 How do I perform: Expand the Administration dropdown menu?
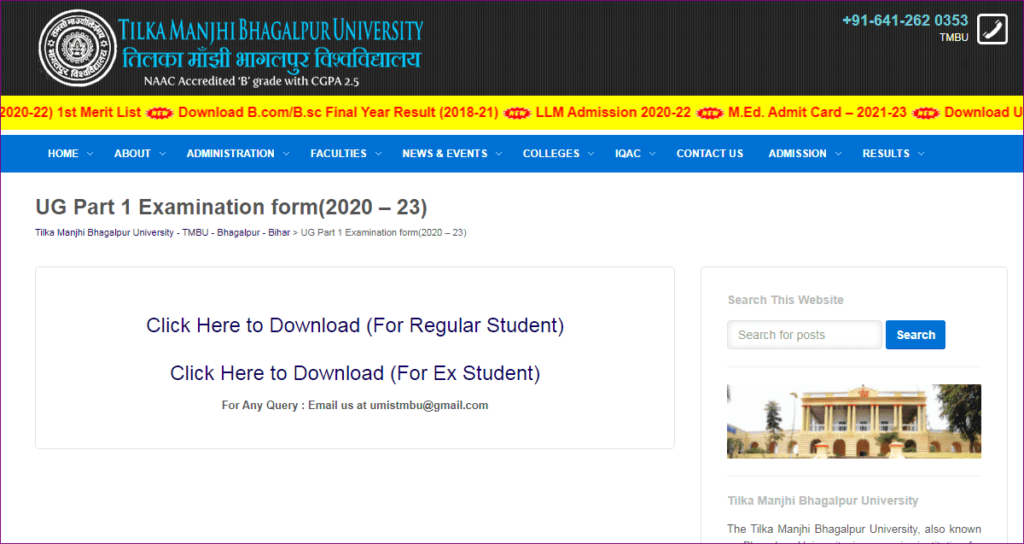pos(236,153)
